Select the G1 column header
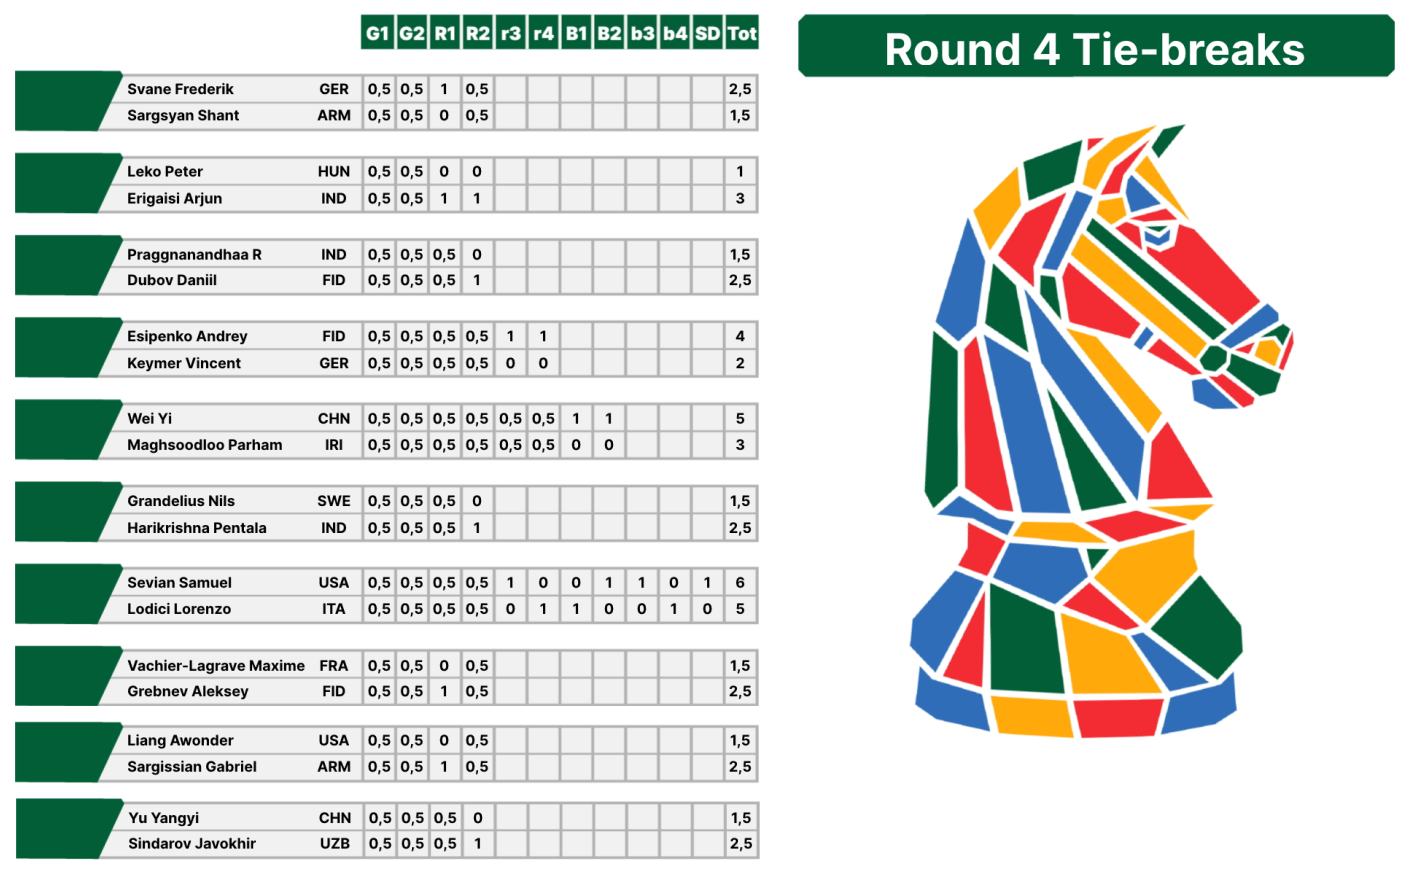The image size is (1426, 878). point(377,33)
